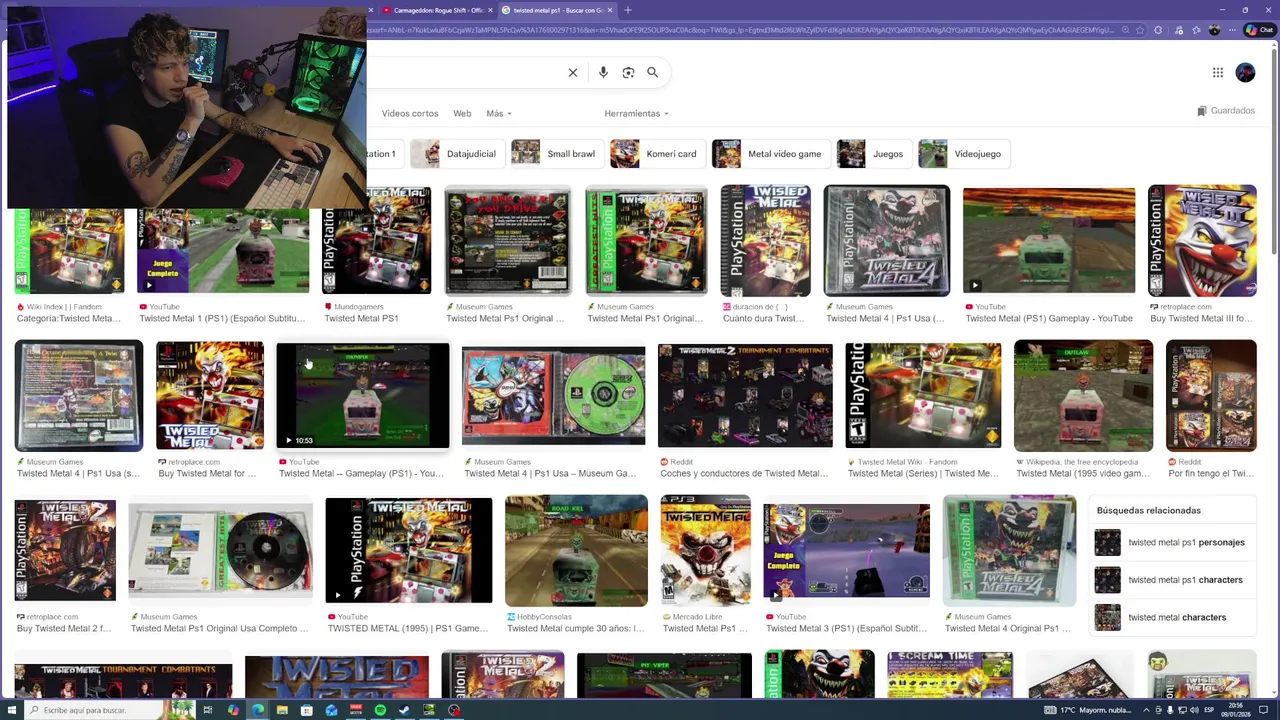This screenshot has width=1280, height=720.
Task: Open related search twisted metal ps1 characters
Action: pyautogui.click(x=1175, y=580)
